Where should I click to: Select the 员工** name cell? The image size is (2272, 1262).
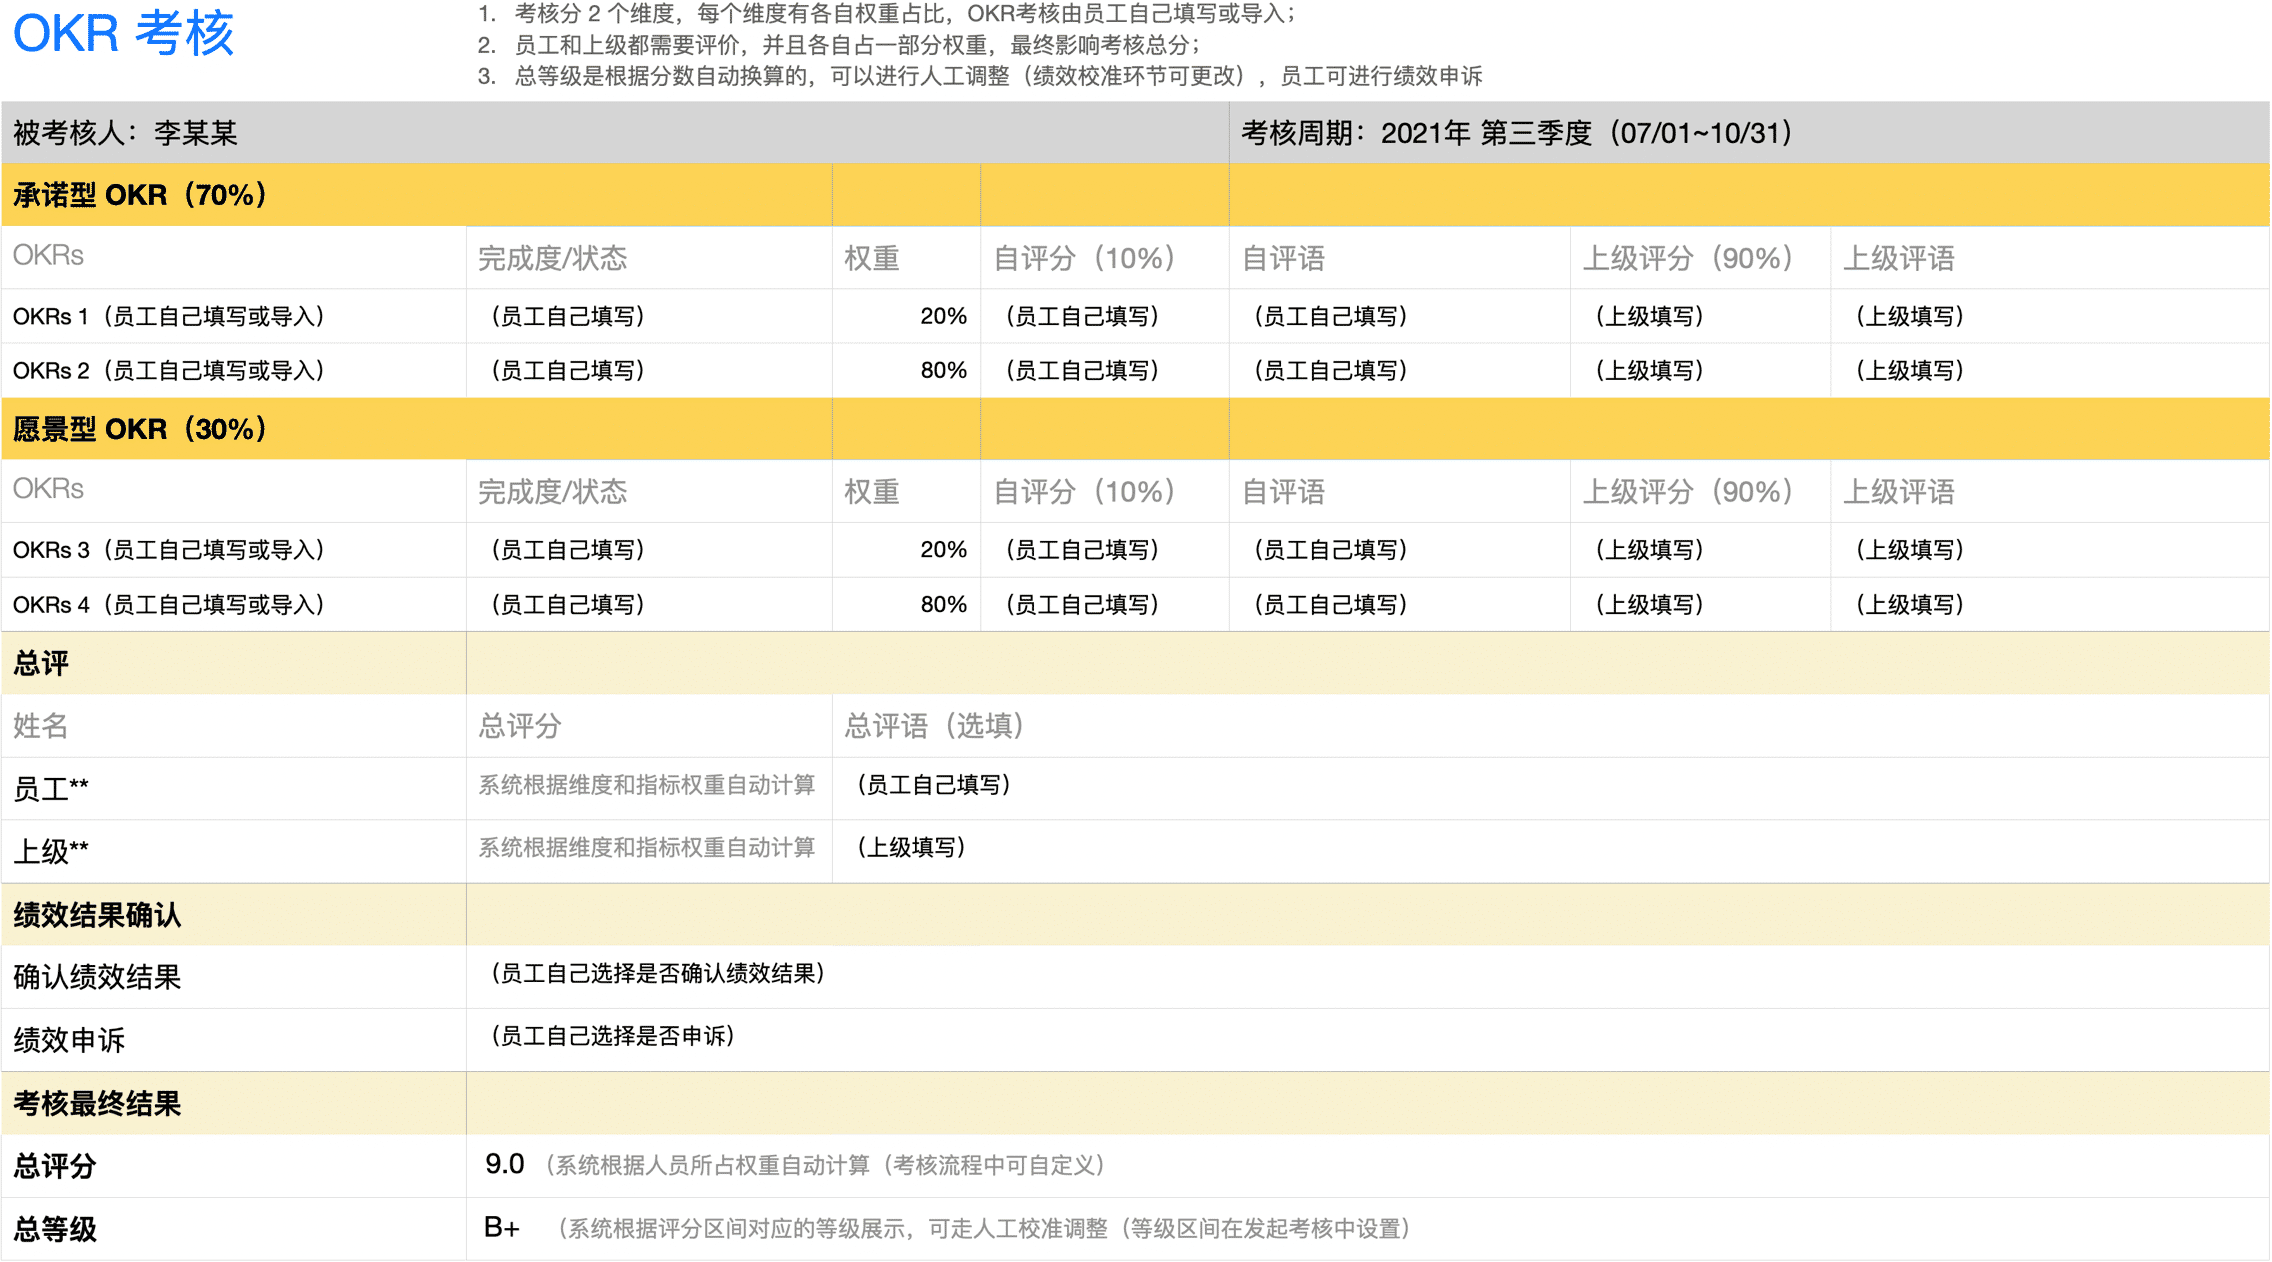[x=234, y=789]
